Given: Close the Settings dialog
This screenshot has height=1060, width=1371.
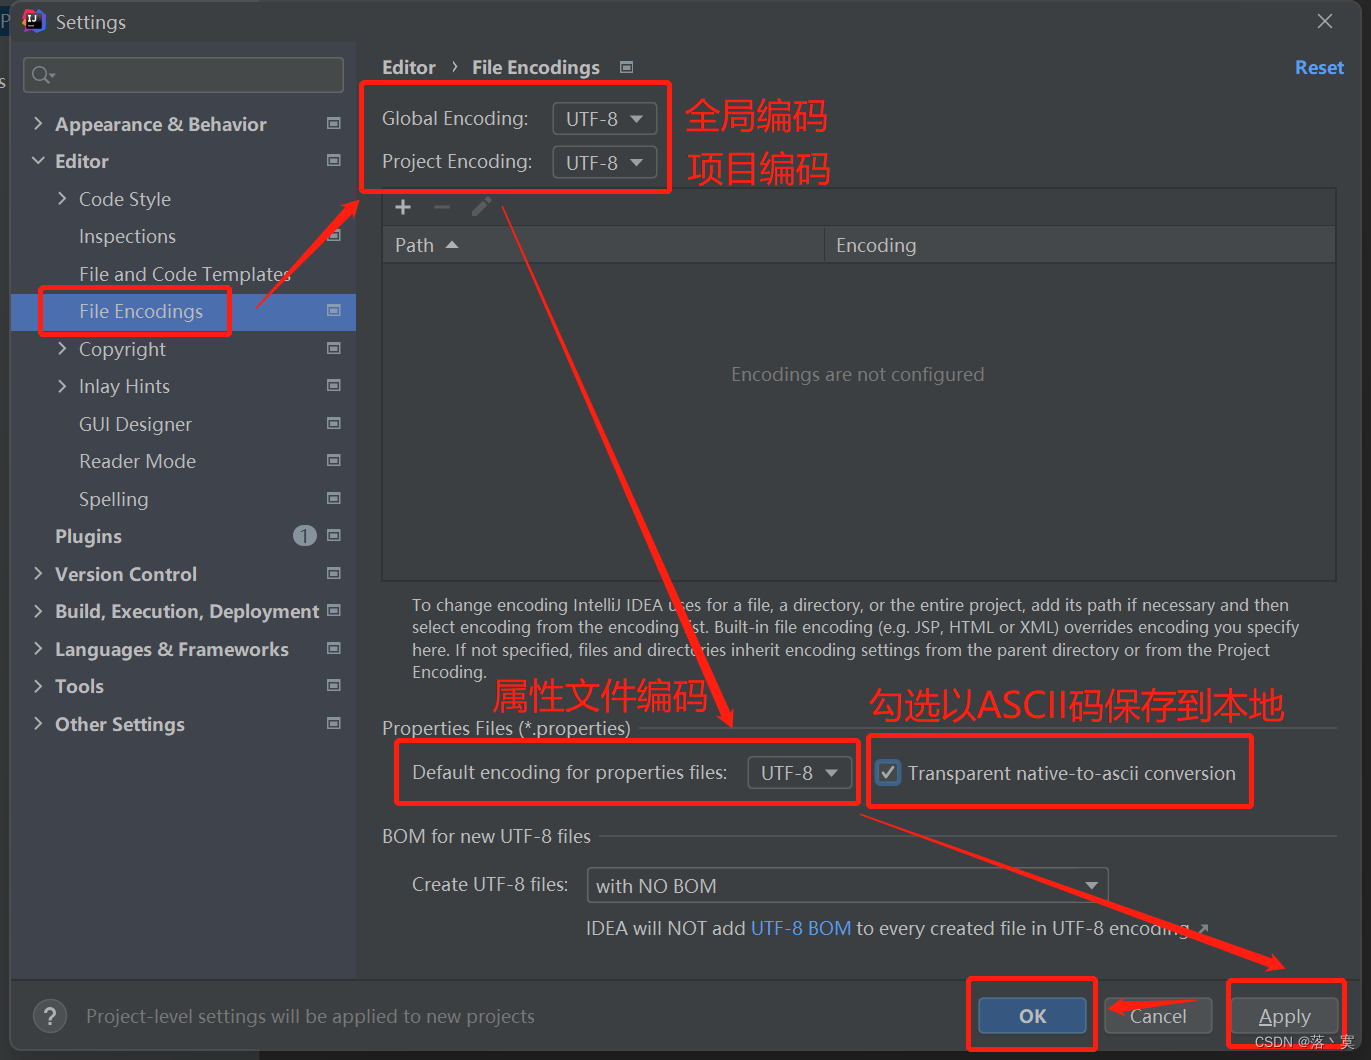Looking at the screenshot, I should pos(1325,21).
